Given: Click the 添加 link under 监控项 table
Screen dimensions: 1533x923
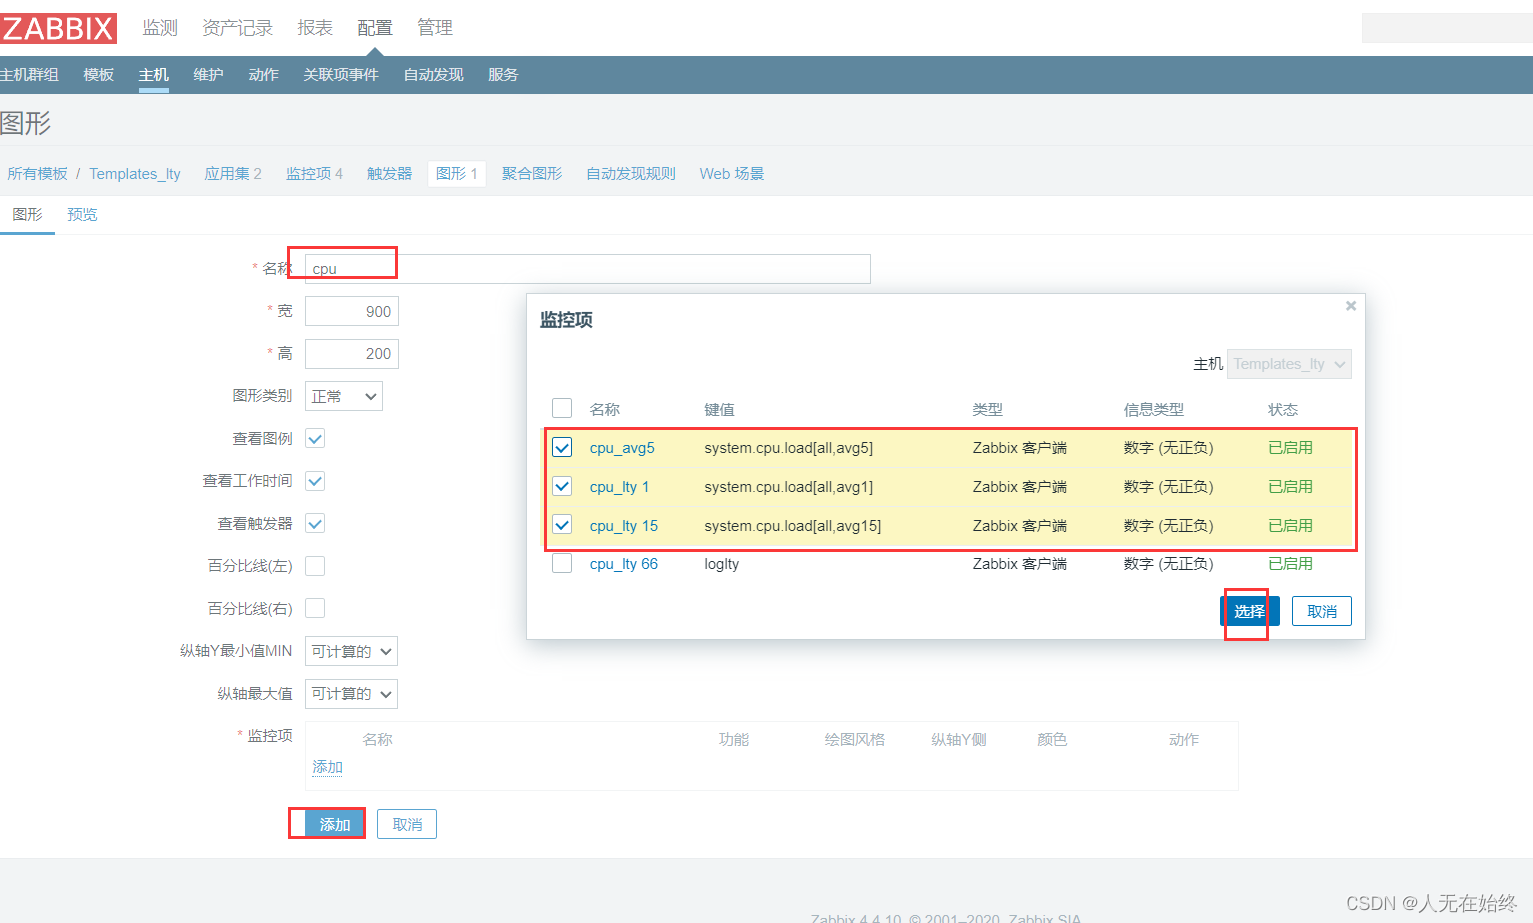Looking at the screenshot, I should coord(327,767).
